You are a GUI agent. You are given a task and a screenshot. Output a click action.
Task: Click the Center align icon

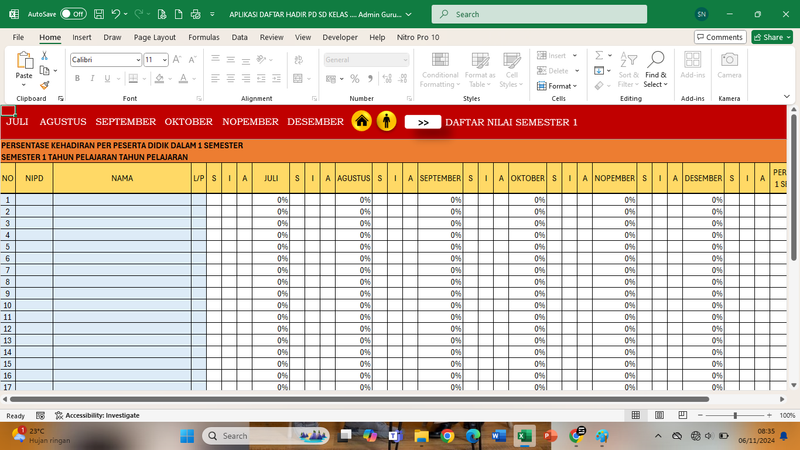pos(231,79)
